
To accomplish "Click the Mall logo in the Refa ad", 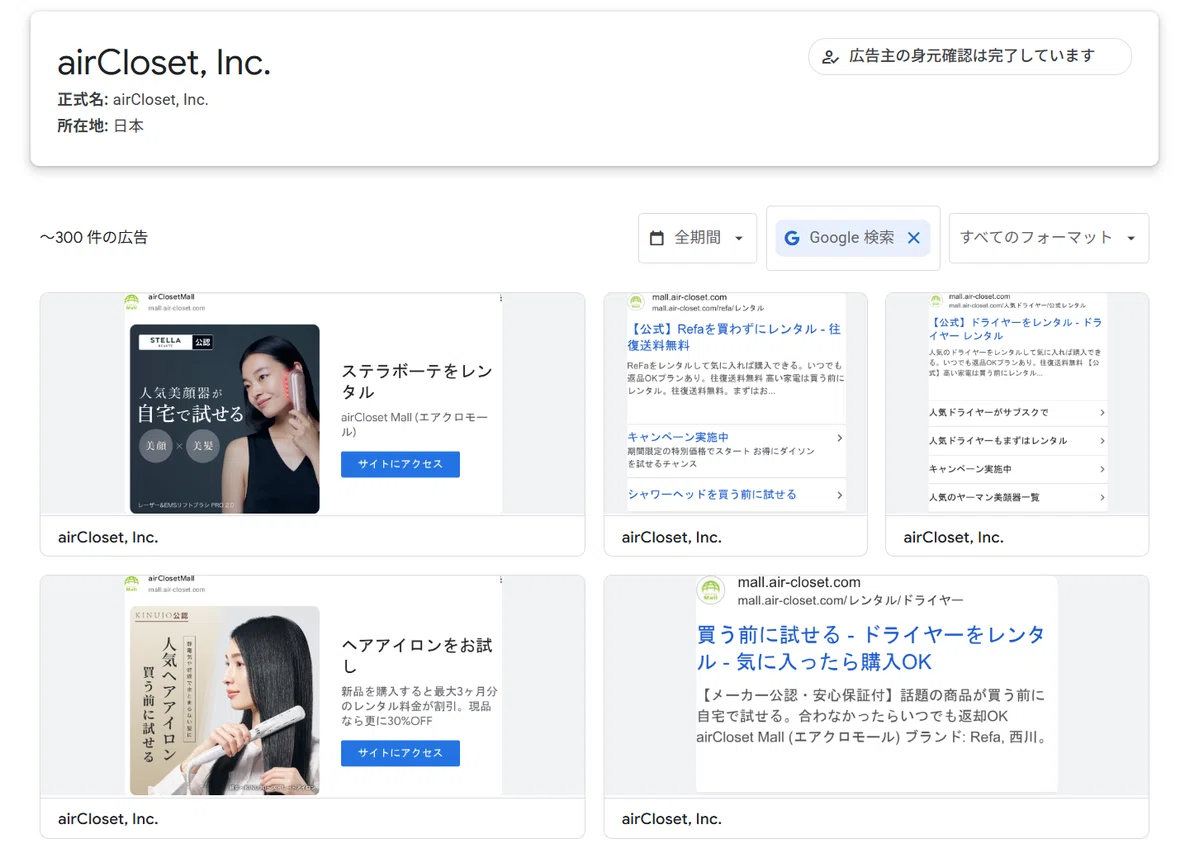I will tap(635, 301).
